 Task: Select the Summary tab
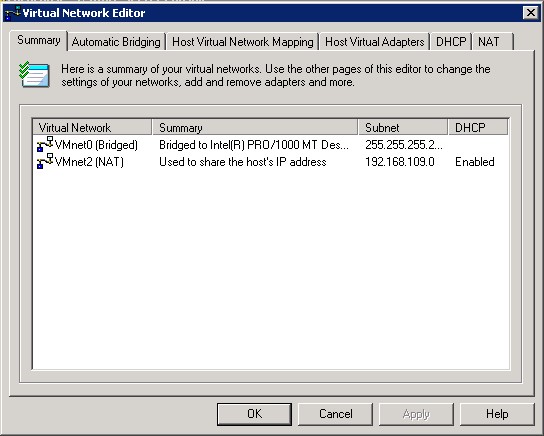(x=39, y=41)
